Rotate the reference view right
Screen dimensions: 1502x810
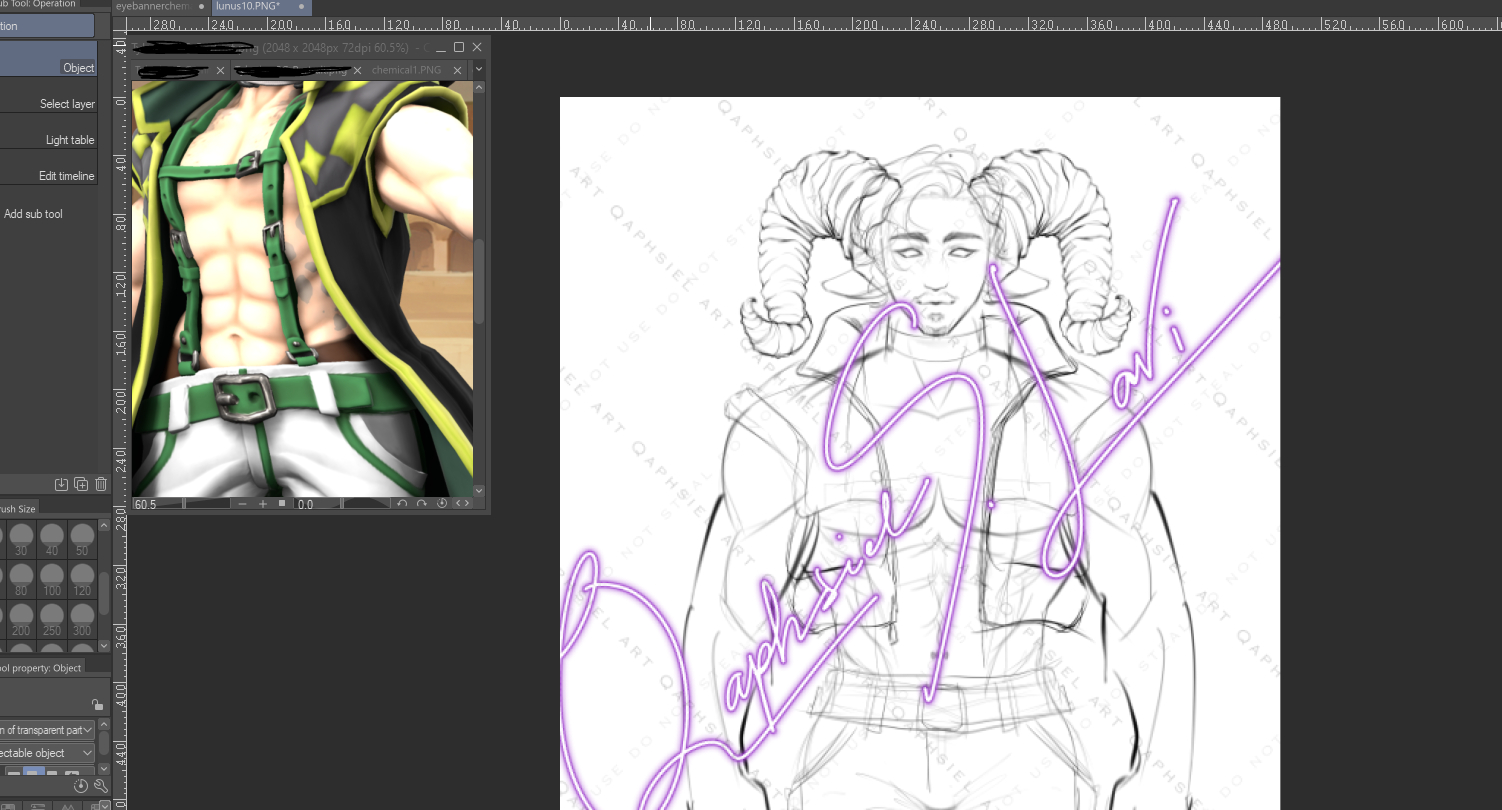click(422, 504)
